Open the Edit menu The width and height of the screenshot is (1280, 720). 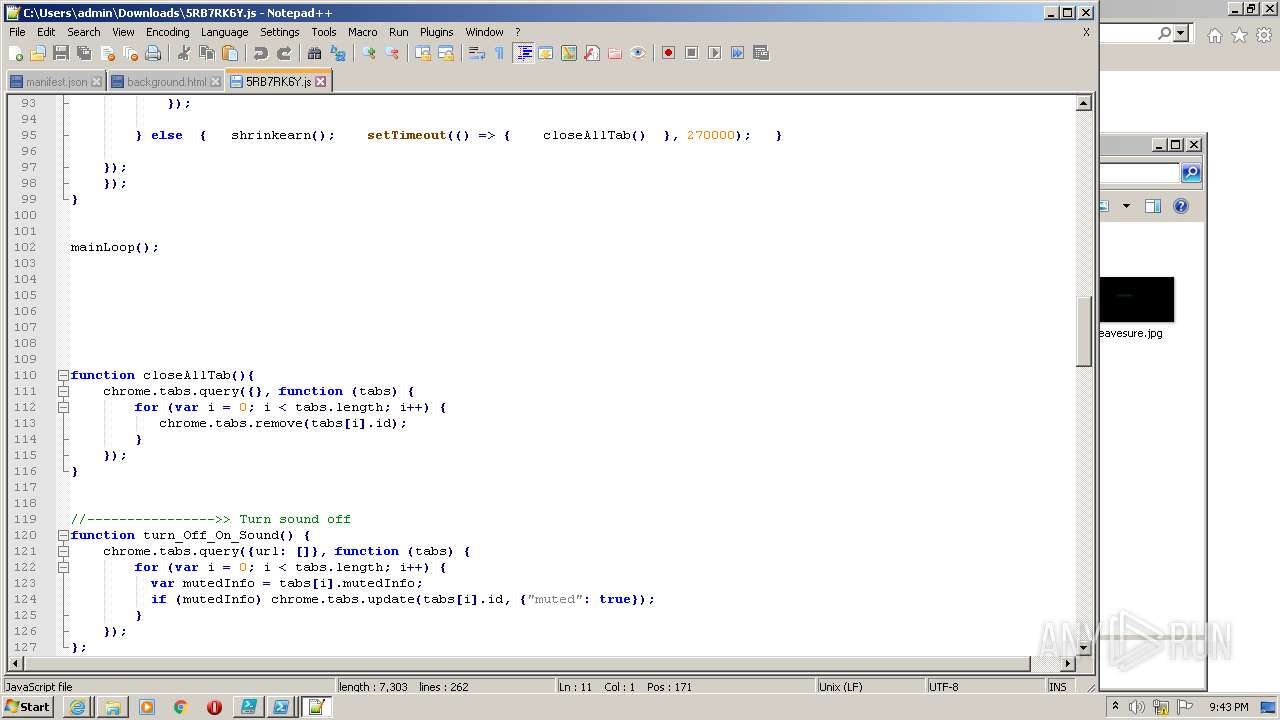click(46, 32)
